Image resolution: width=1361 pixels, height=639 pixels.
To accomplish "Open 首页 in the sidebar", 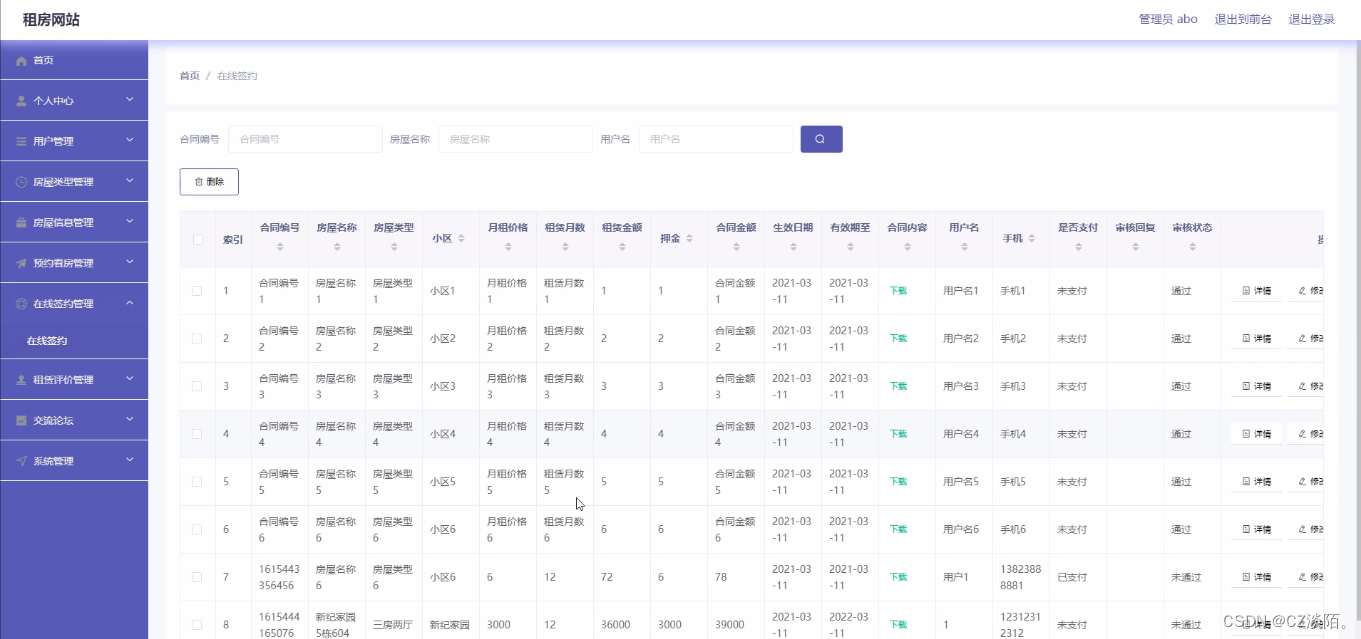I will point(74,60).
